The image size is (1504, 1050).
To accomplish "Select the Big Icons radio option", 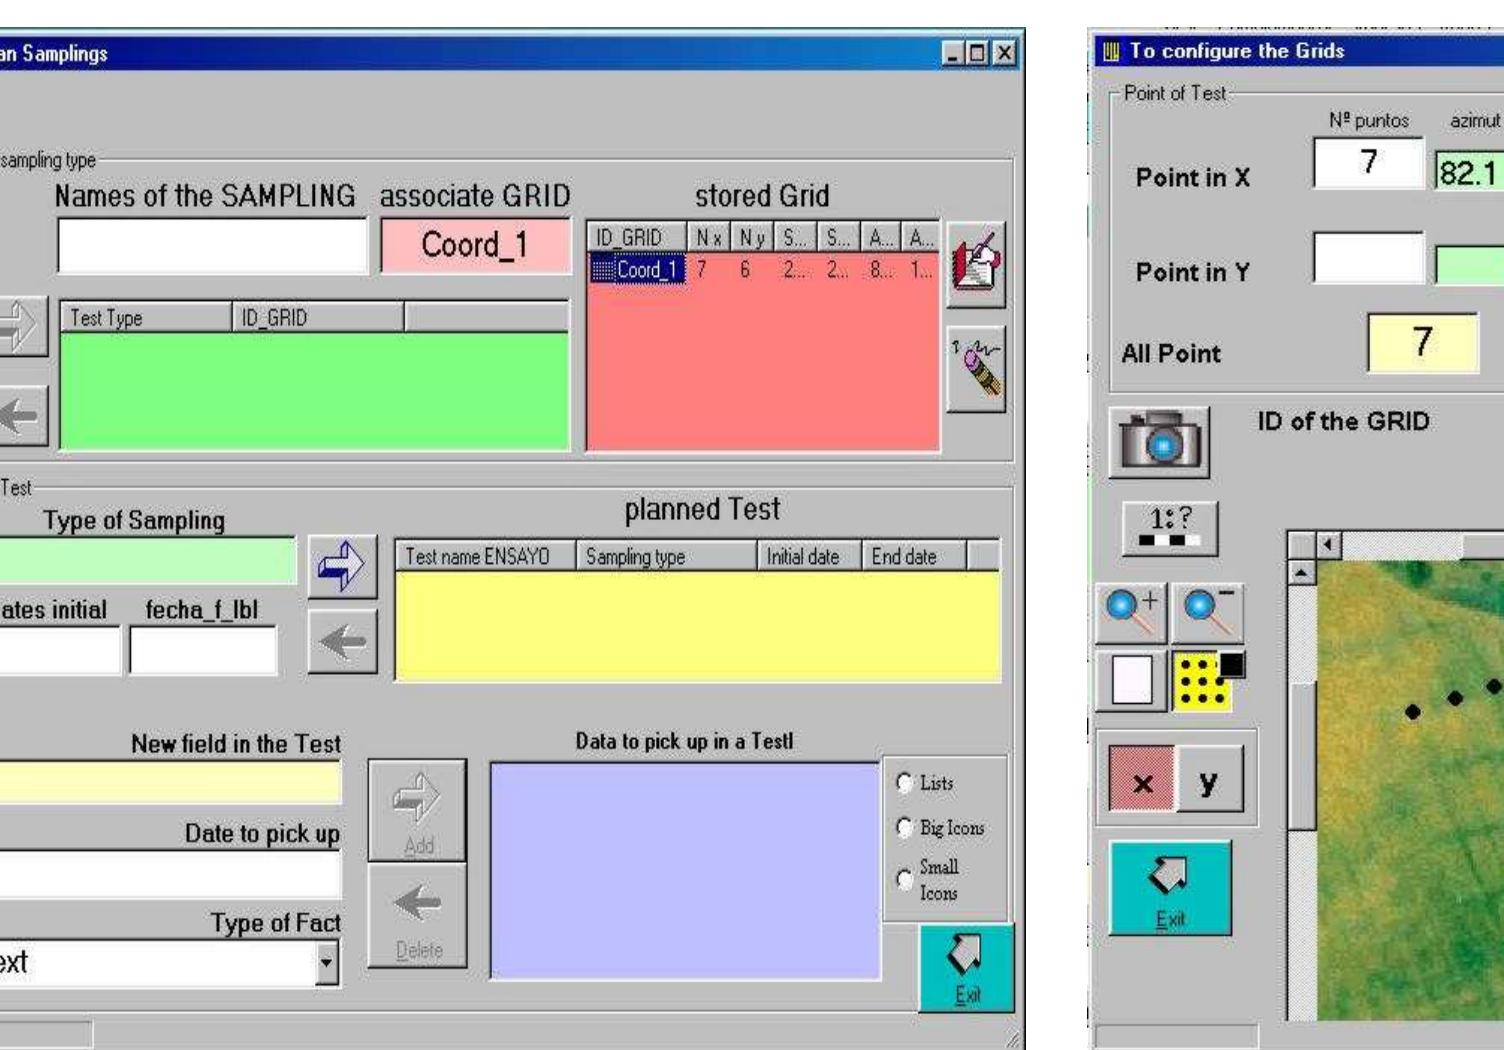I will point(905,828).
